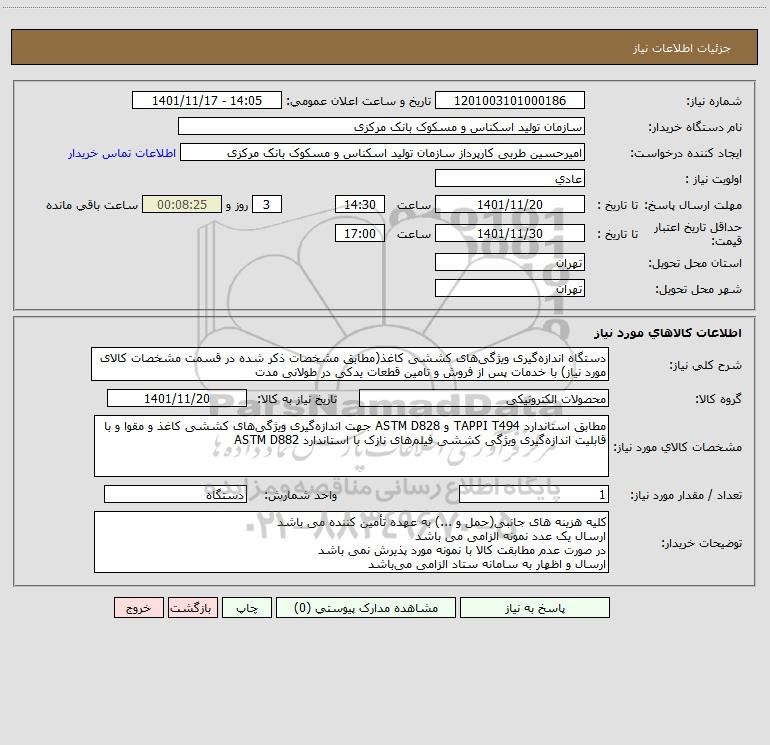Click the خروج exit button
770x745 pixels.
point(138,607)
